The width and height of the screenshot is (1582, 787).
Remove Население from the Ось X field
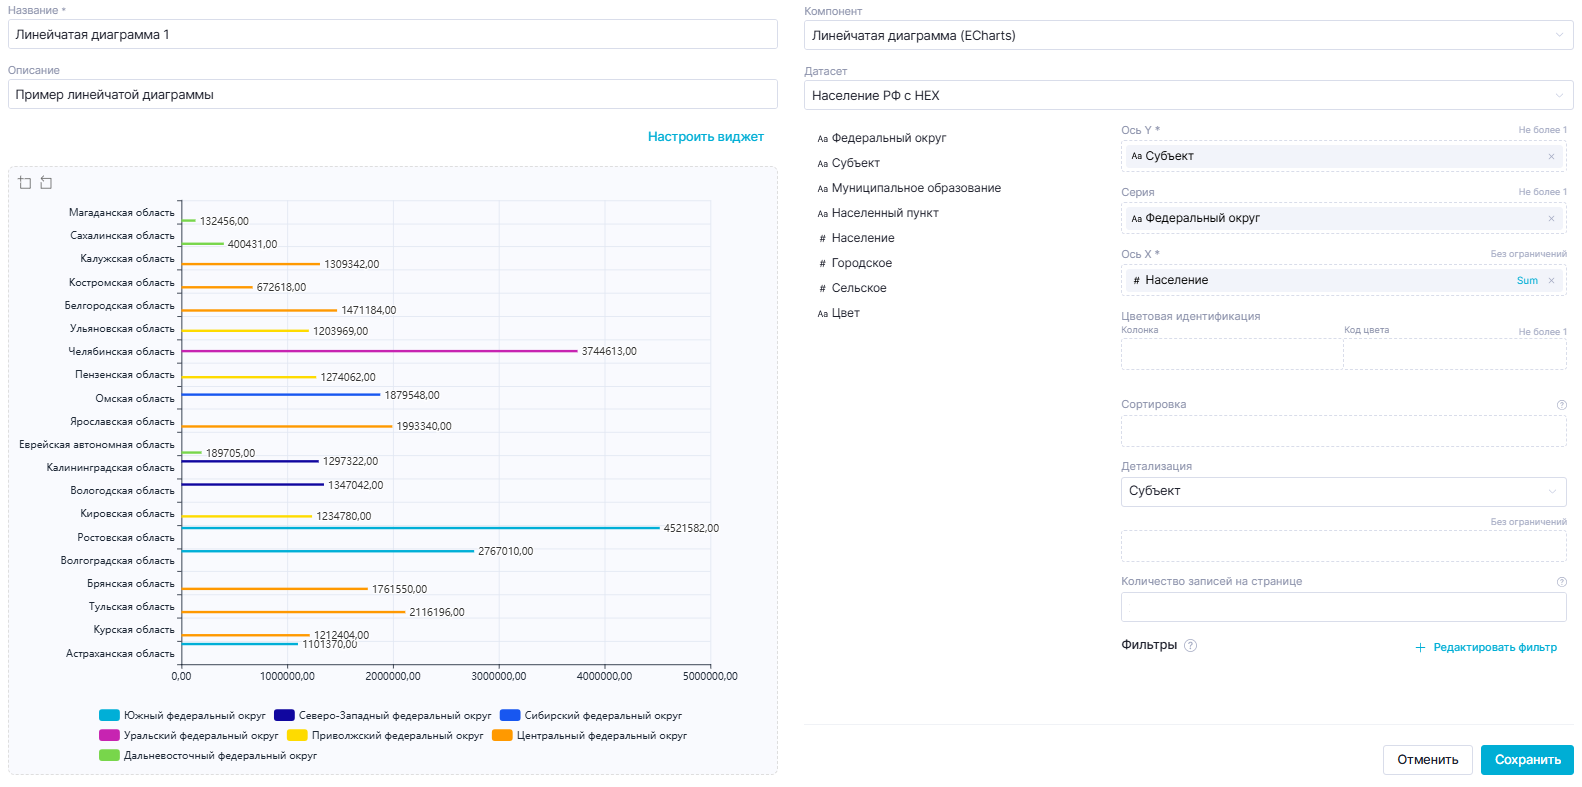(1551, 281)
